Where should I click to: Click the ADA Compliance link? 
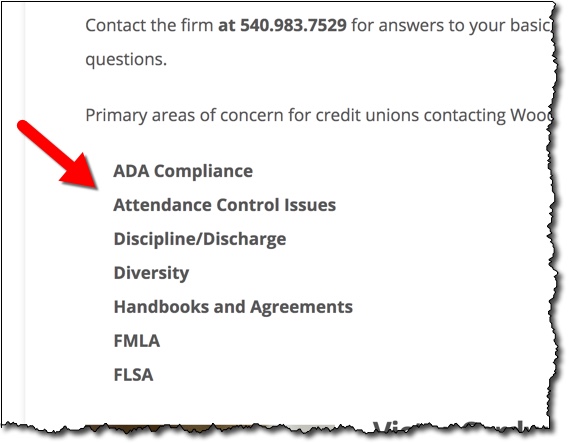[183, 171]
